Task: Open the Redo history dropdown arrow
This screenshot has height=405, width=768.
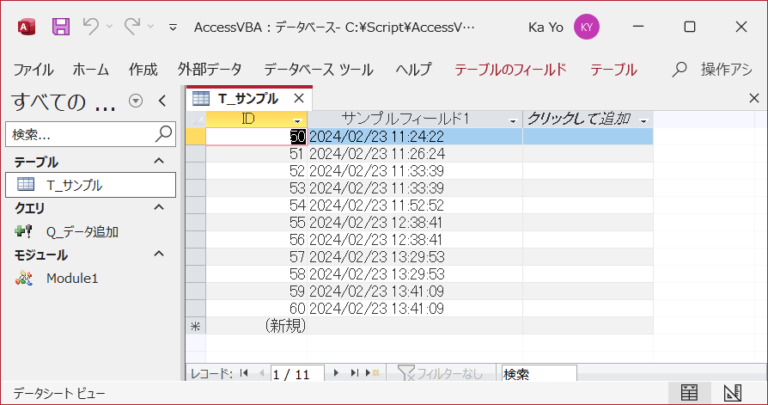Action: pos(151,27)
